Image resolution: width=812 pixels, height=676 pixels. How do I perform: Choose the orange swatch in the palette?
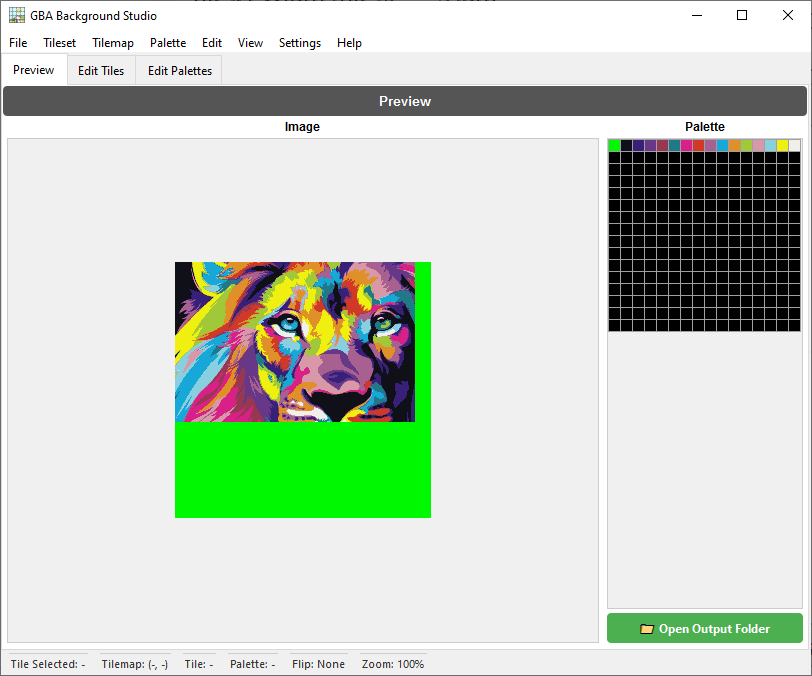[x=734, y=145]
